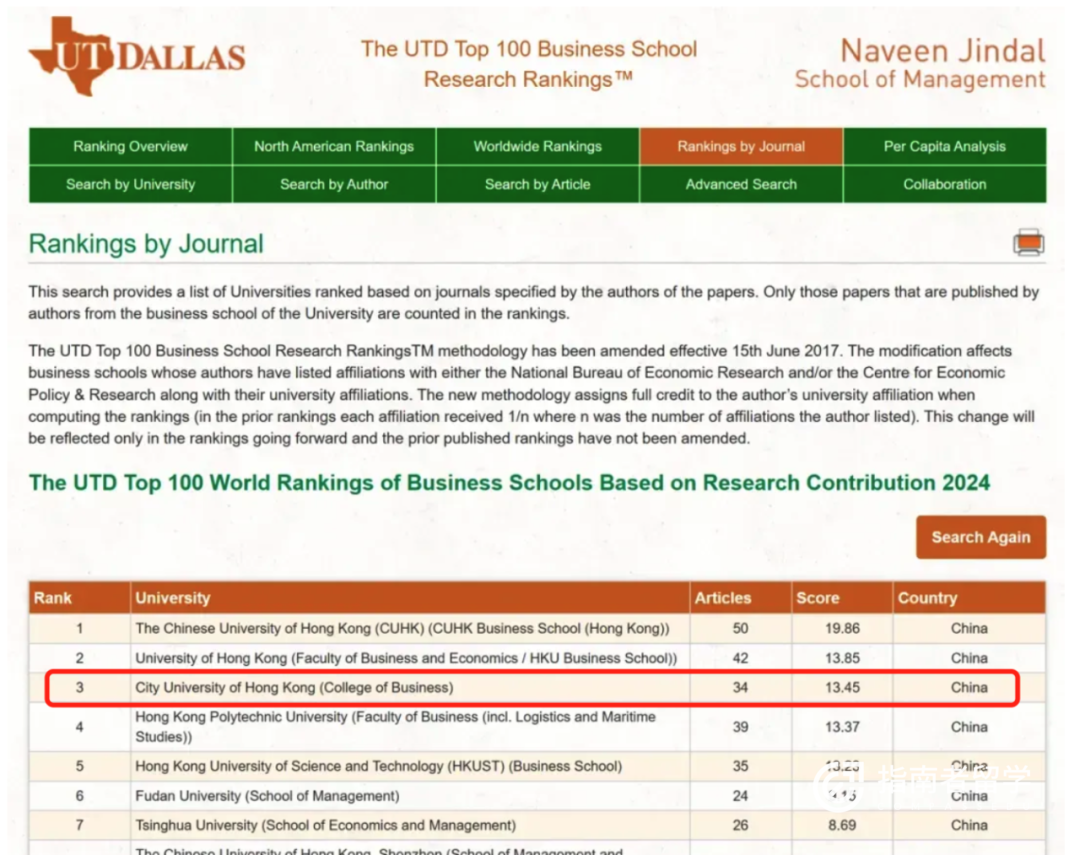The height and width of the screenshot is (855, 1080).
Task: Open the Ranking Overview tab
Action: point(130,147)
